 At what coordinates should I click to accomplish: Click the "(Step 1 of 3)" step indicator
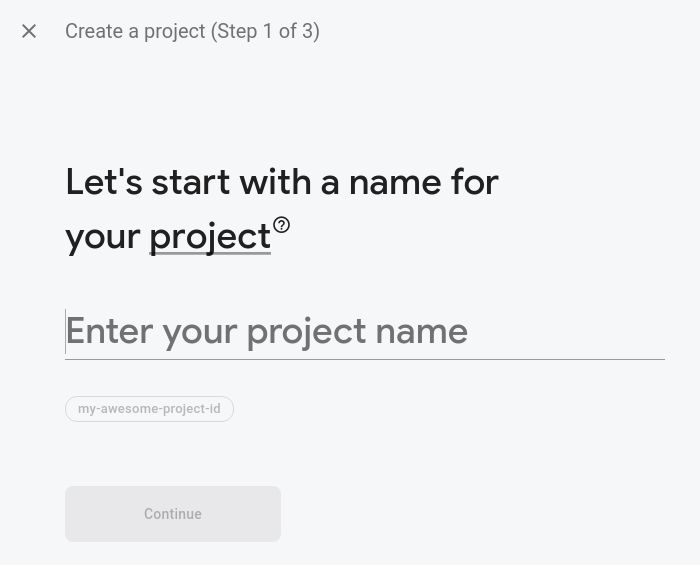click(x=265, y=31)
